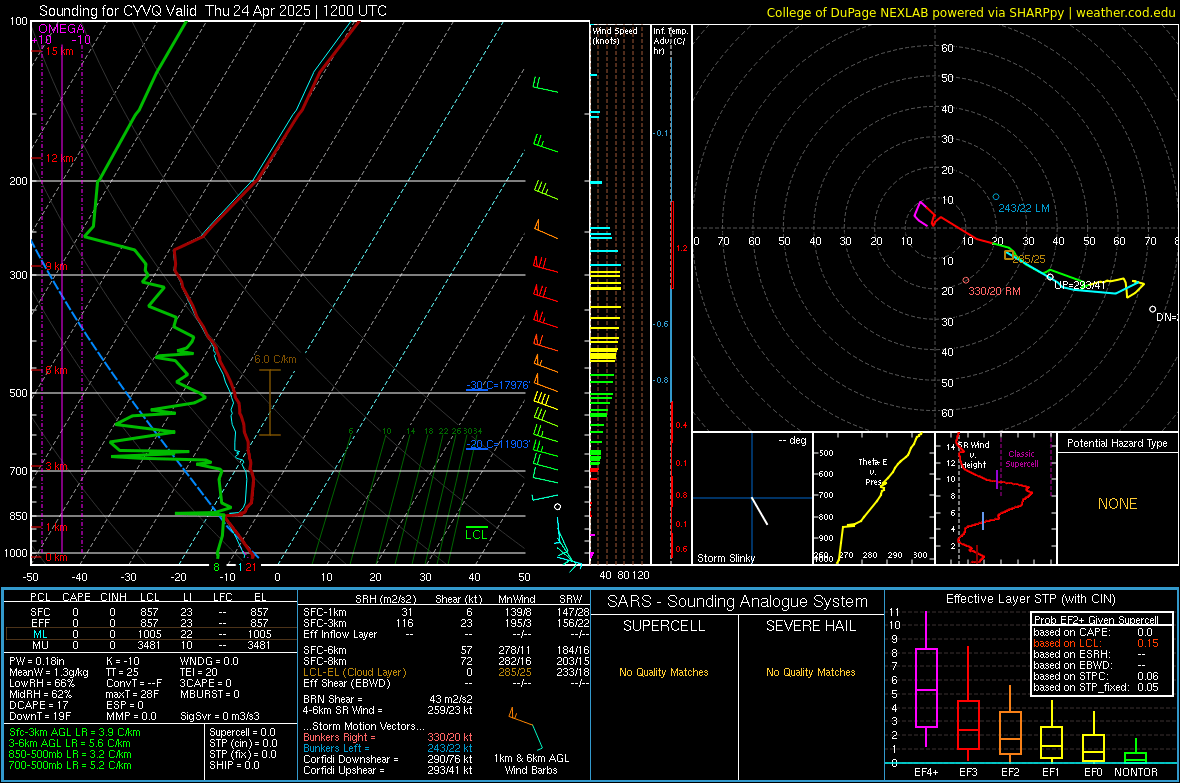Select the Corfidi upshear circle marker on hodograph
Screen dimensions: 1180x783
(x=1051, y=277)
